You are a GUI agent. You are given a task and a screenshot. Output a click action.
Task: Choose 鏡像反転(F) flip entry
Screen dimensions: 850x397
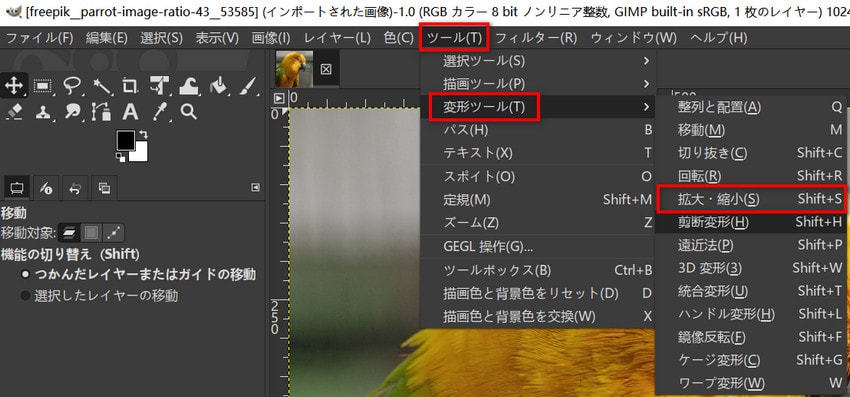tap(751, 337)
